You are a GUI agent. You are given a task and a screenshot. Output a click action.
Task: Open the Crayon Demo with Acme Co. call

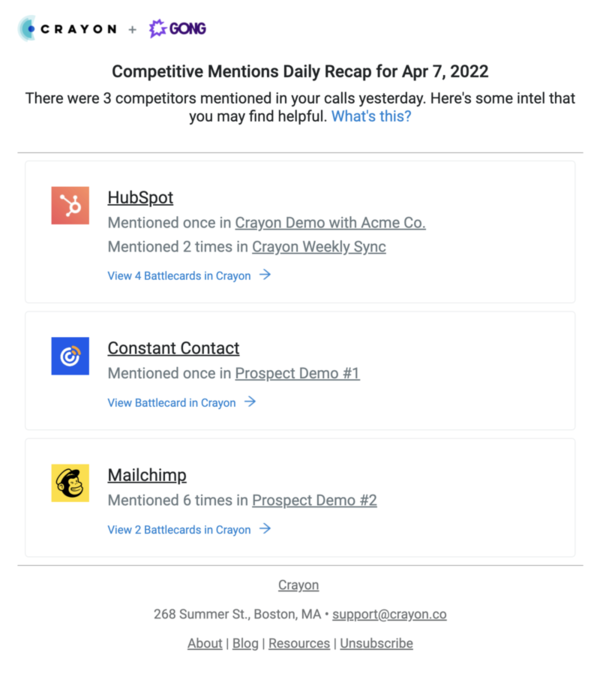[330, 223]
